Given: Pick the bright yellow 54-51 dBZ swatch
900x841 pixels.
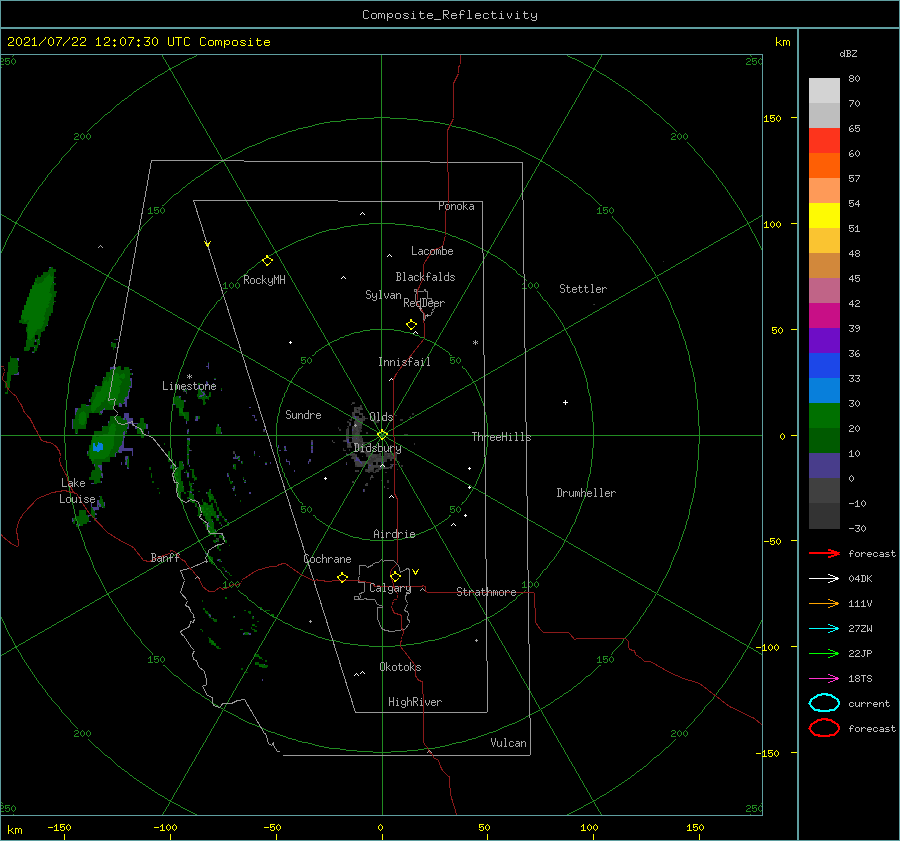Looking at the screenshot, I should (x=824, y=216).
